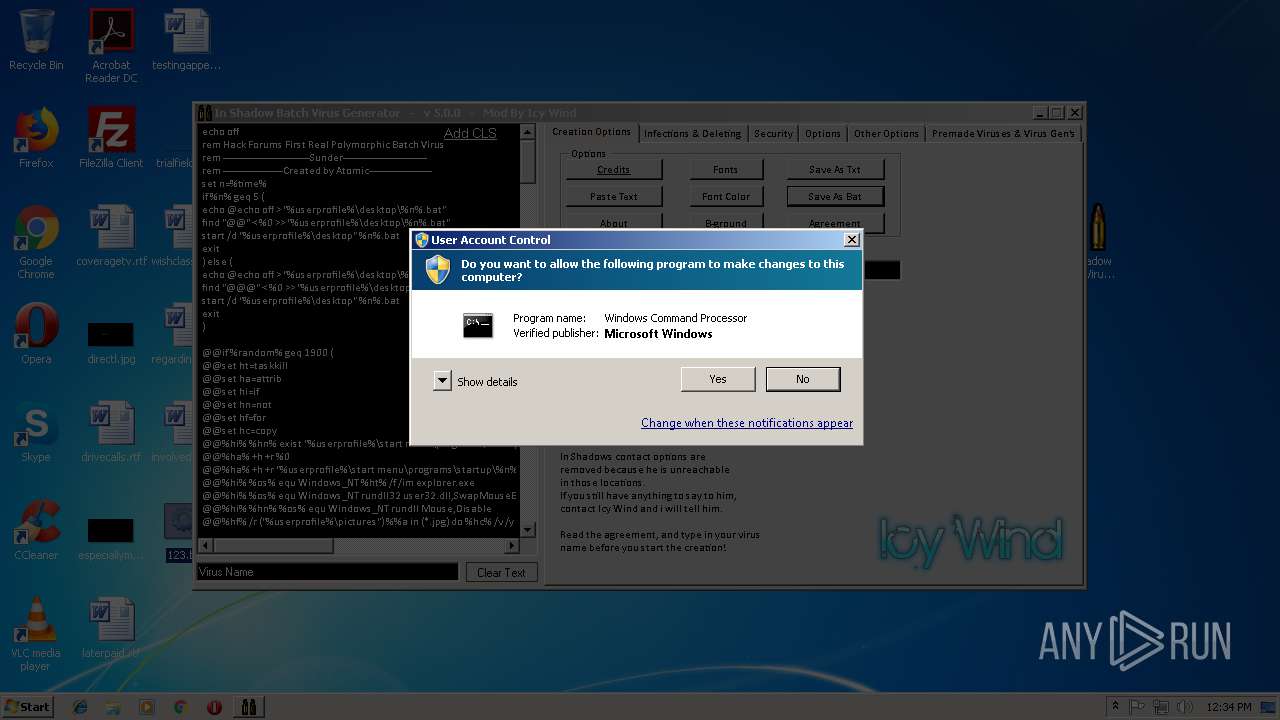Click the Start button
The height and width of the screenshot is (720, 1280).
[x=27, y=706]
